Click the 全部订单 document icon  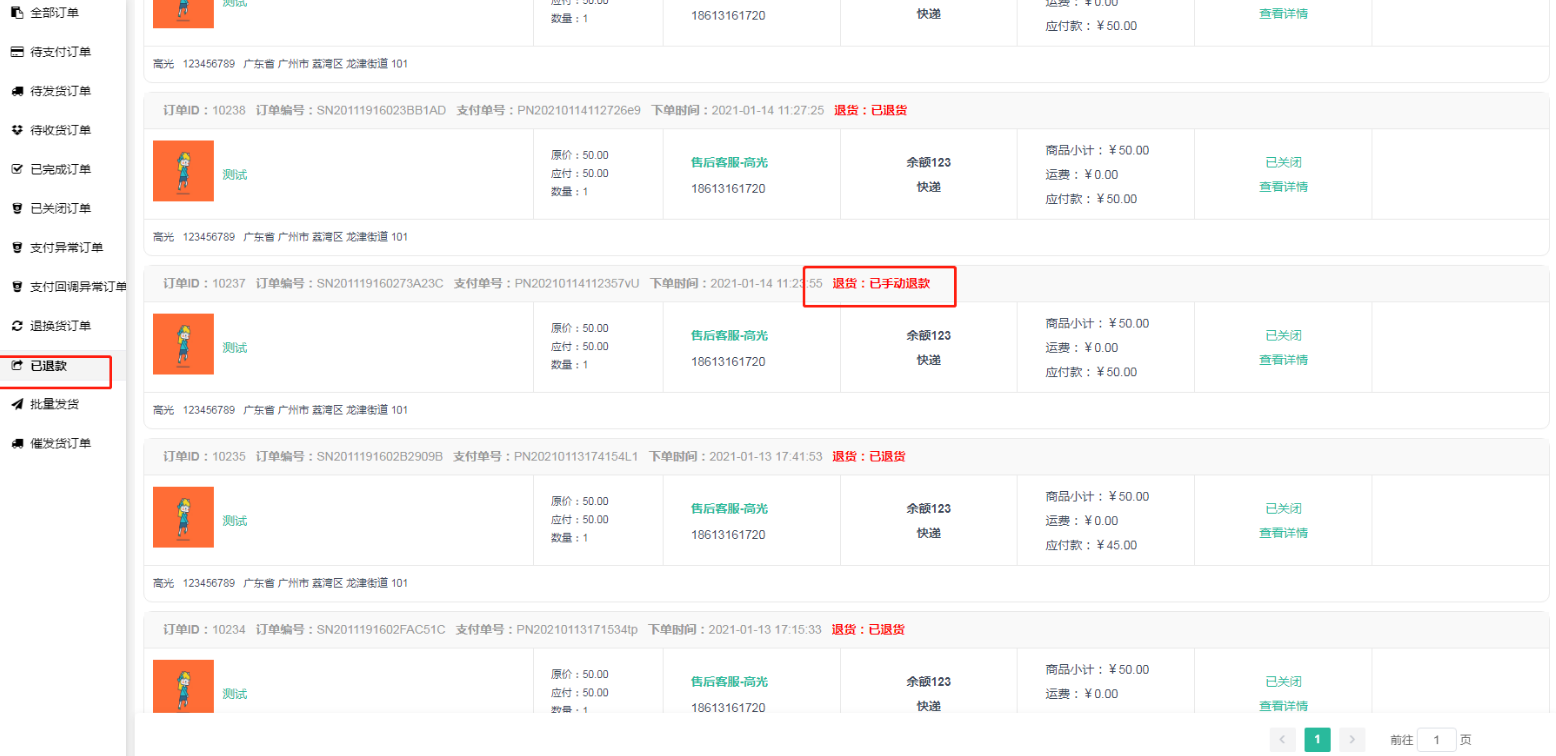point(17,12)
